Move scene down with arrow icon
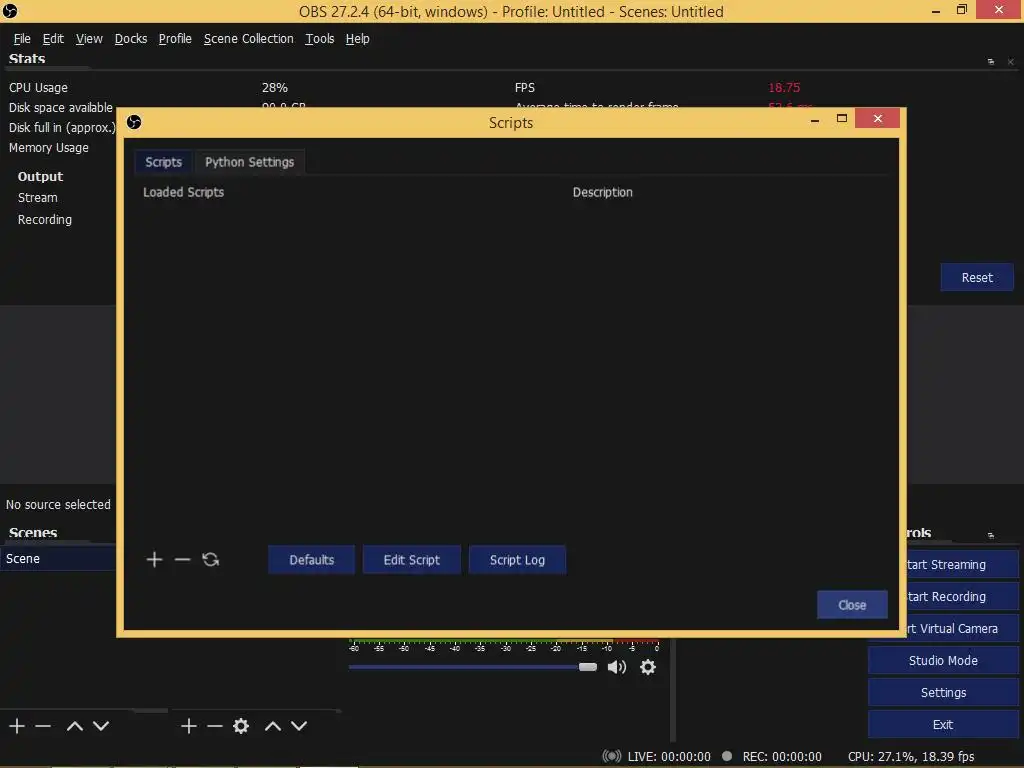Screen dimensions: 1024x768 tap(101, 726)
